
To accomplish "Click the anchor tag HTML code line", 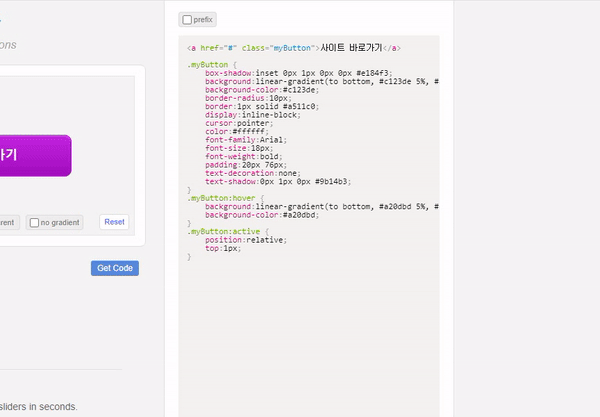I will pos(293,48).
